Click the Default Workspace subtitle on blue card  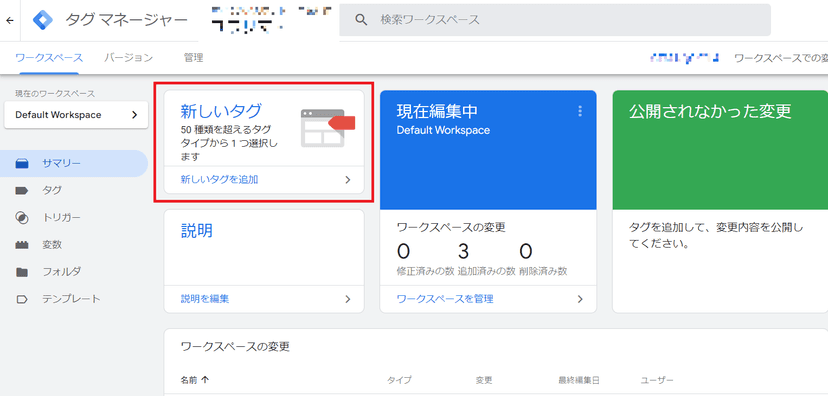pos(443,130)
